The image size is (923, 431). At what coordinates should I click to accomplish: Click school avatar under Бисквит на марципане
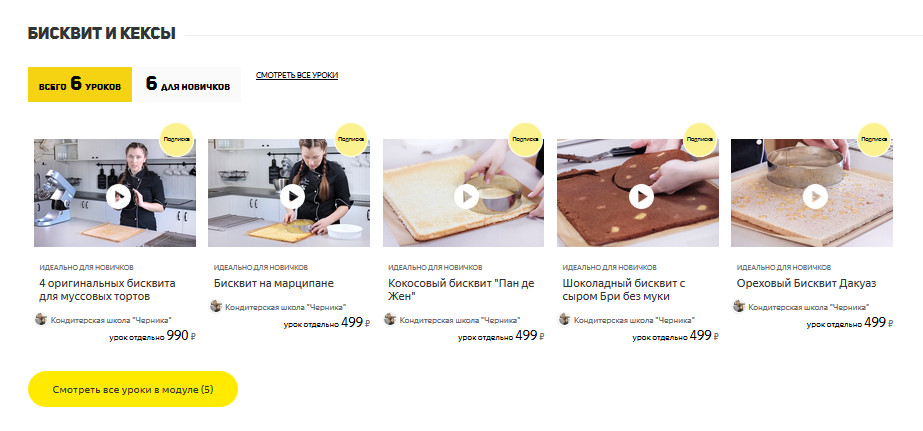[x=216, y=306]
